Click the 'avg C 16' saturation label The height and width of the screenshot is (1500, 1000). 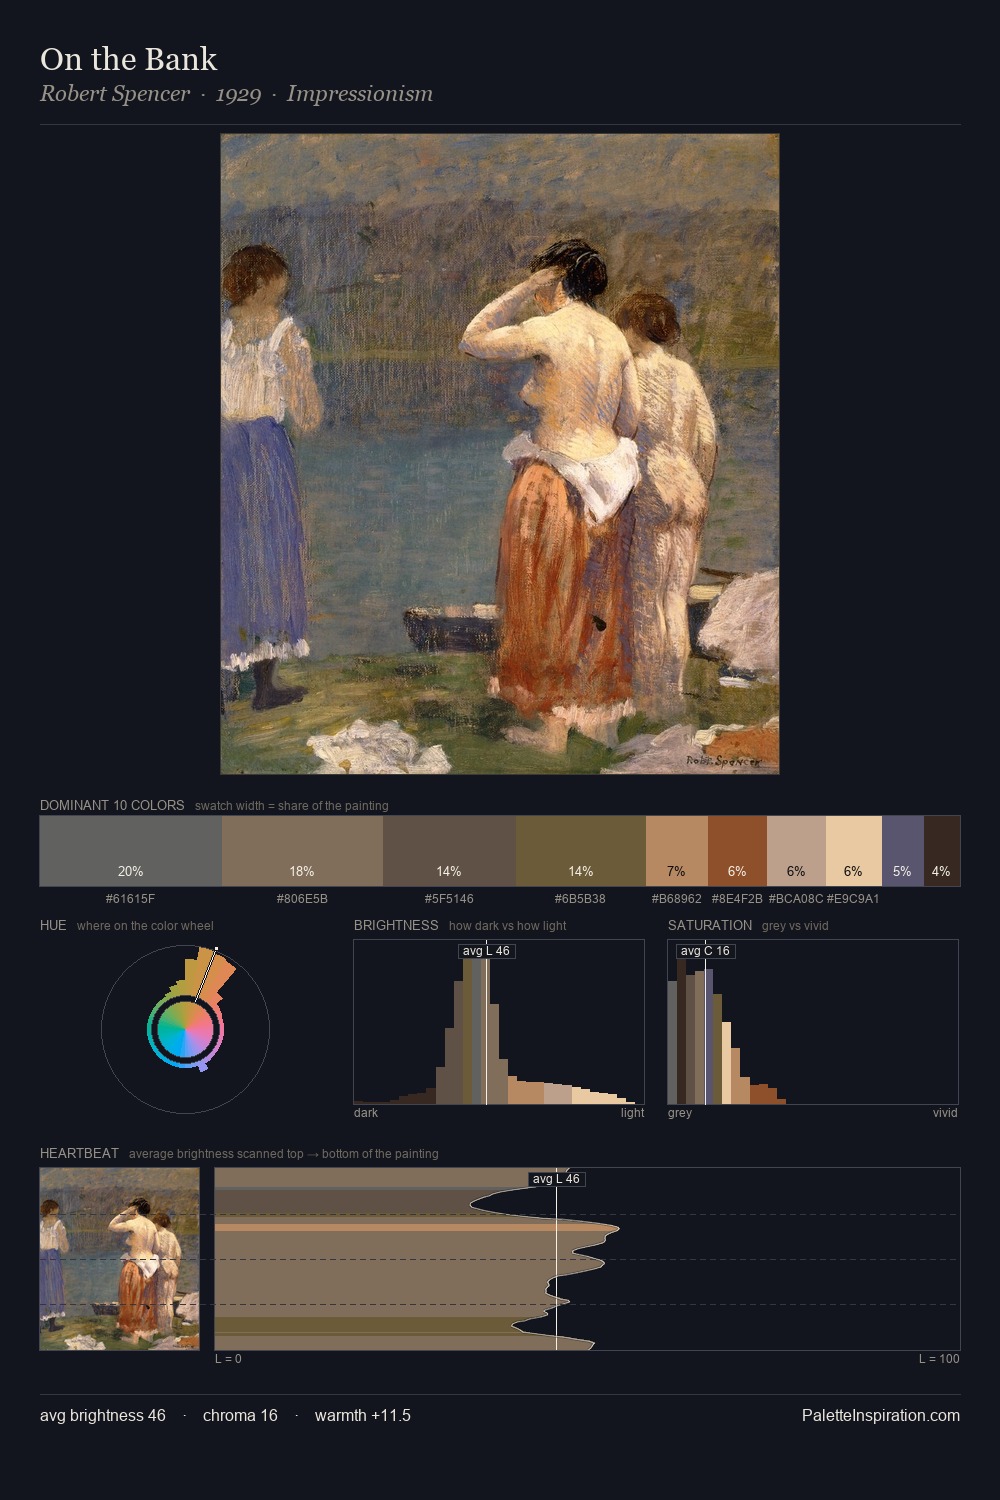coord(705,951)
